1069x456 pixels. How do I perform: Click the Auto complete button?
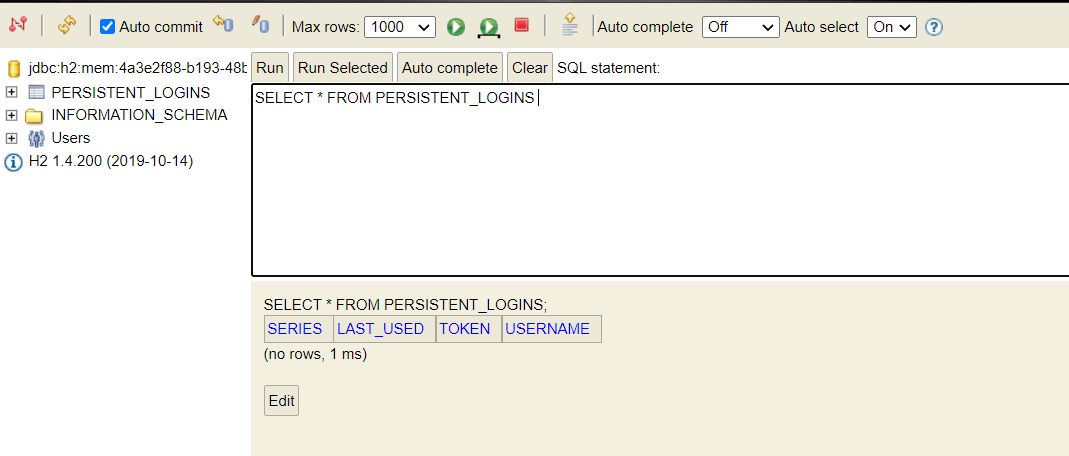450,67
